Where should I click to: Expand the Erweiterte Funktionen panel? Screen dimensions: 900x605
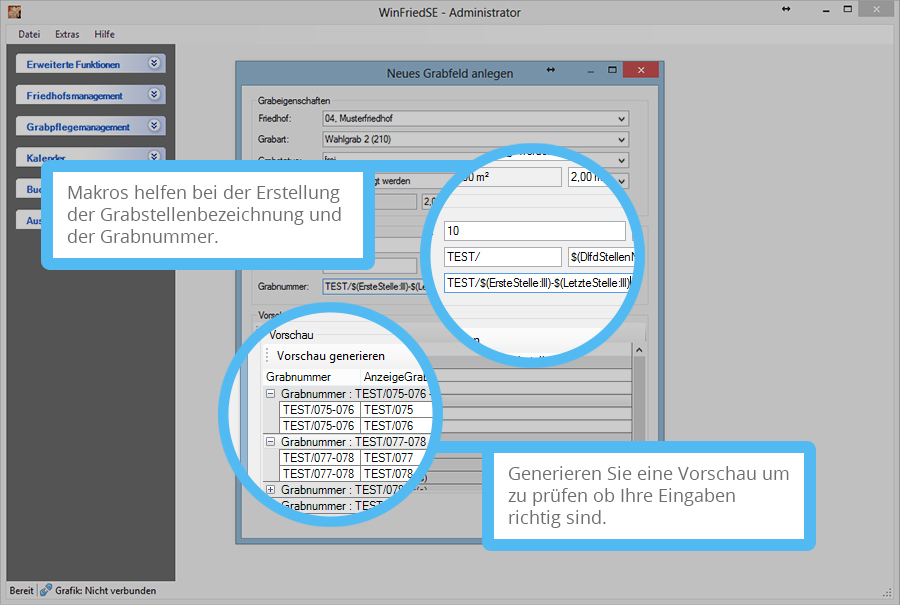[153, 63]
